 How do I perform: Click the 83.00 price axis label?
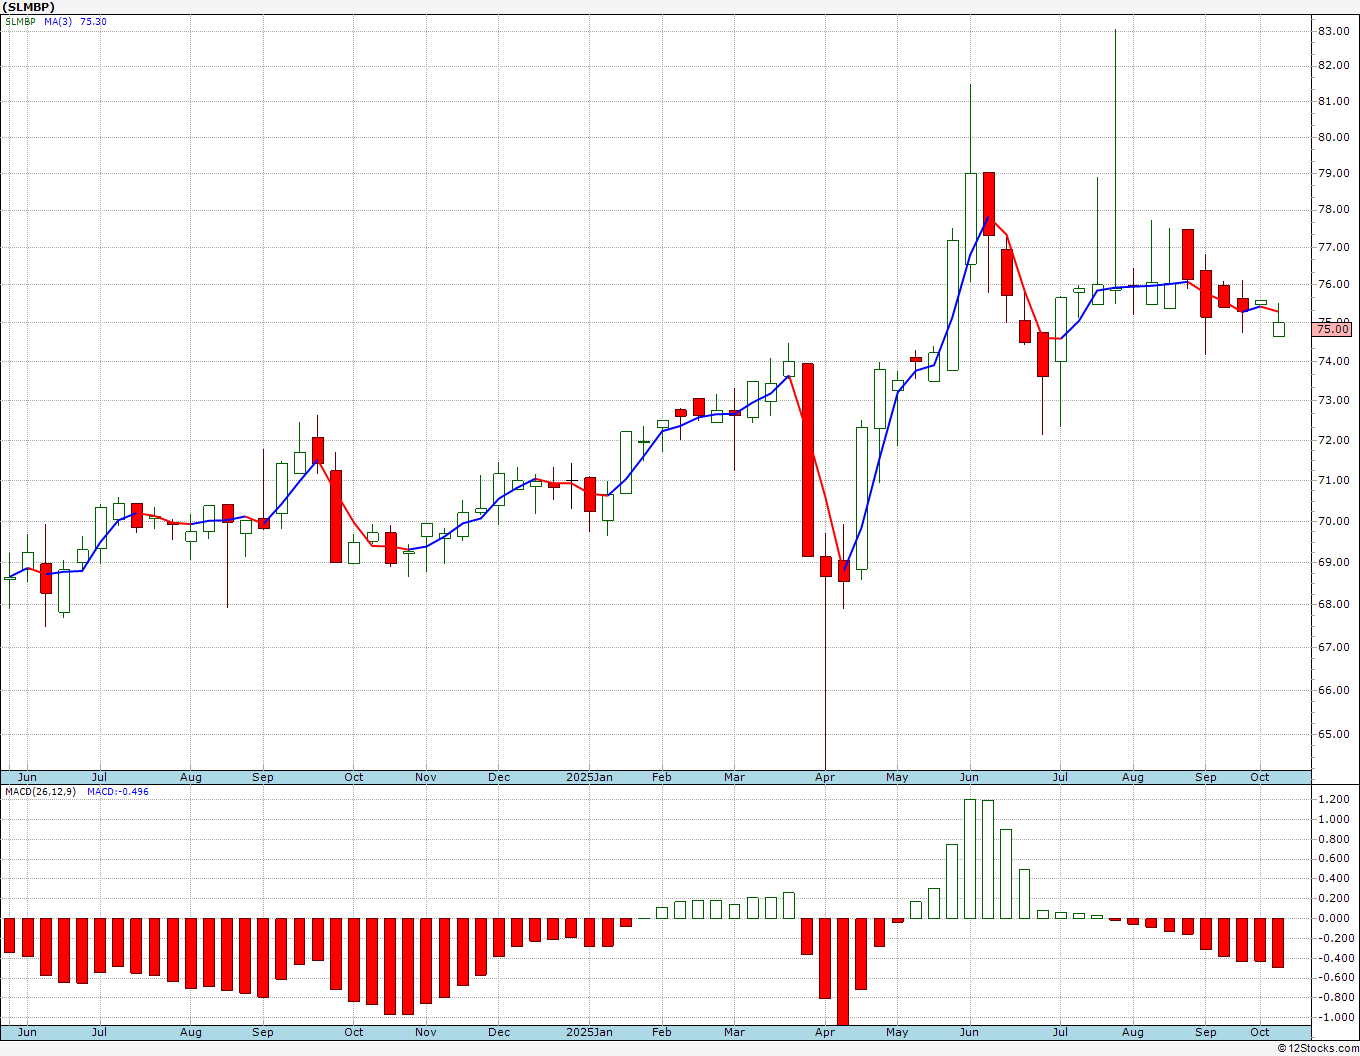[1333, 32]
